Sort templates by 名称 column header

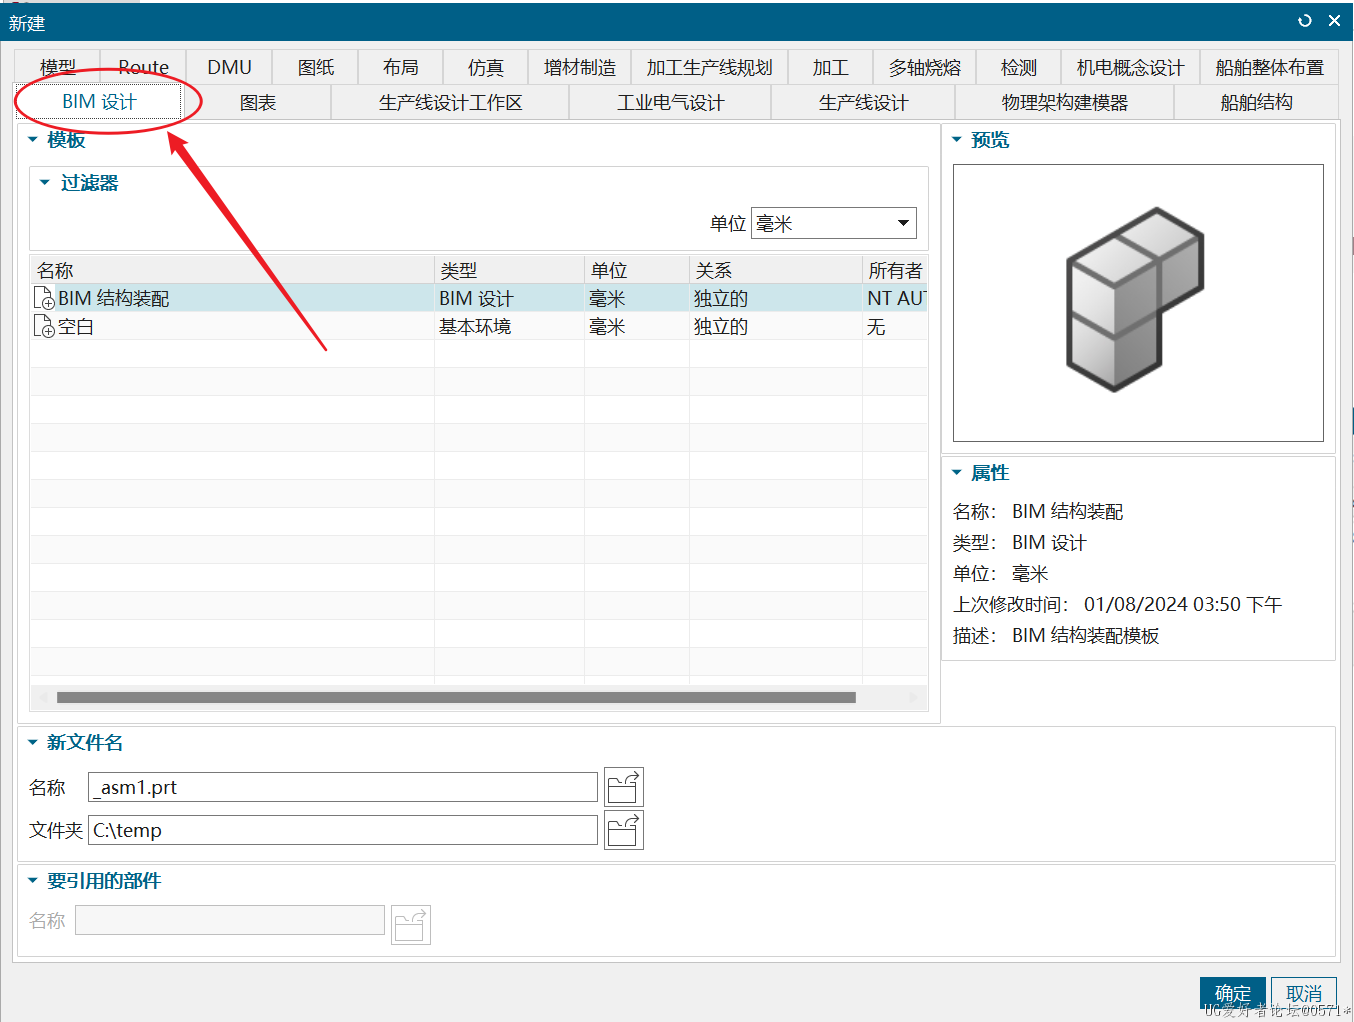[232, 270]
